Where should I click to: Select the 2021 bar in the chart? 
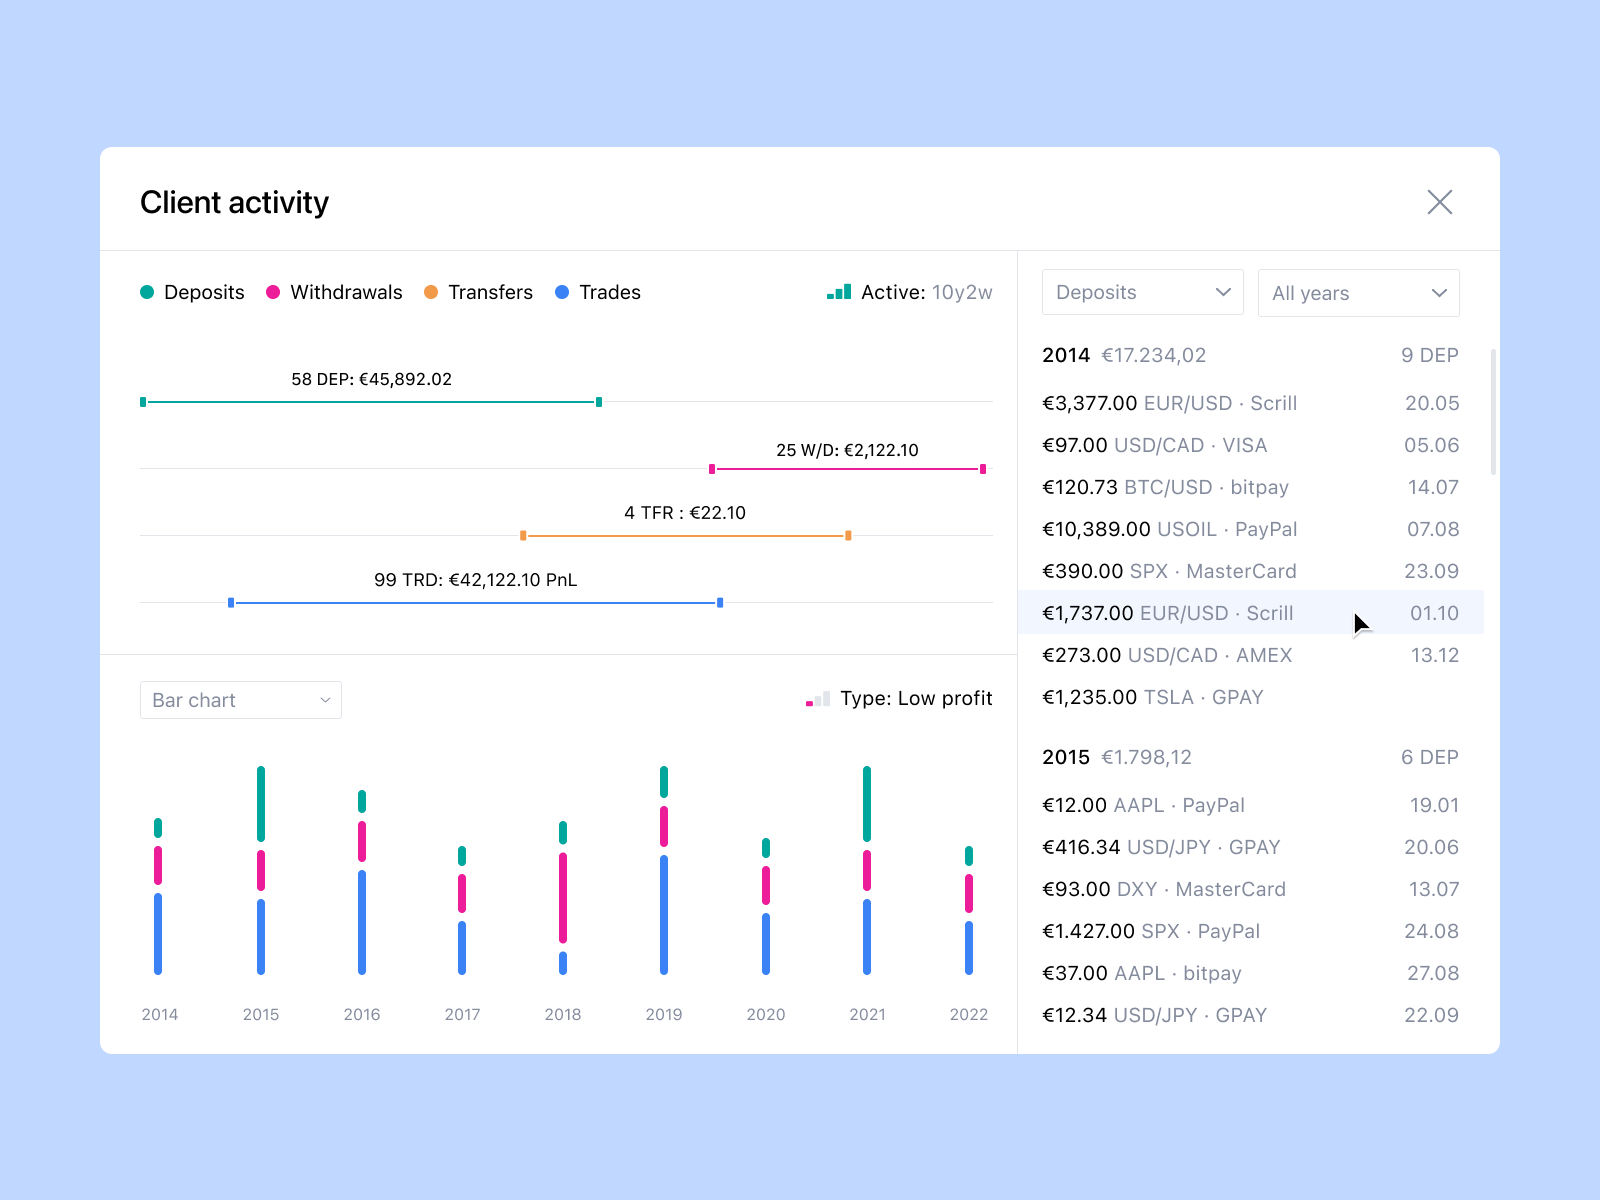pyautogui.click(x=866, y=870)
